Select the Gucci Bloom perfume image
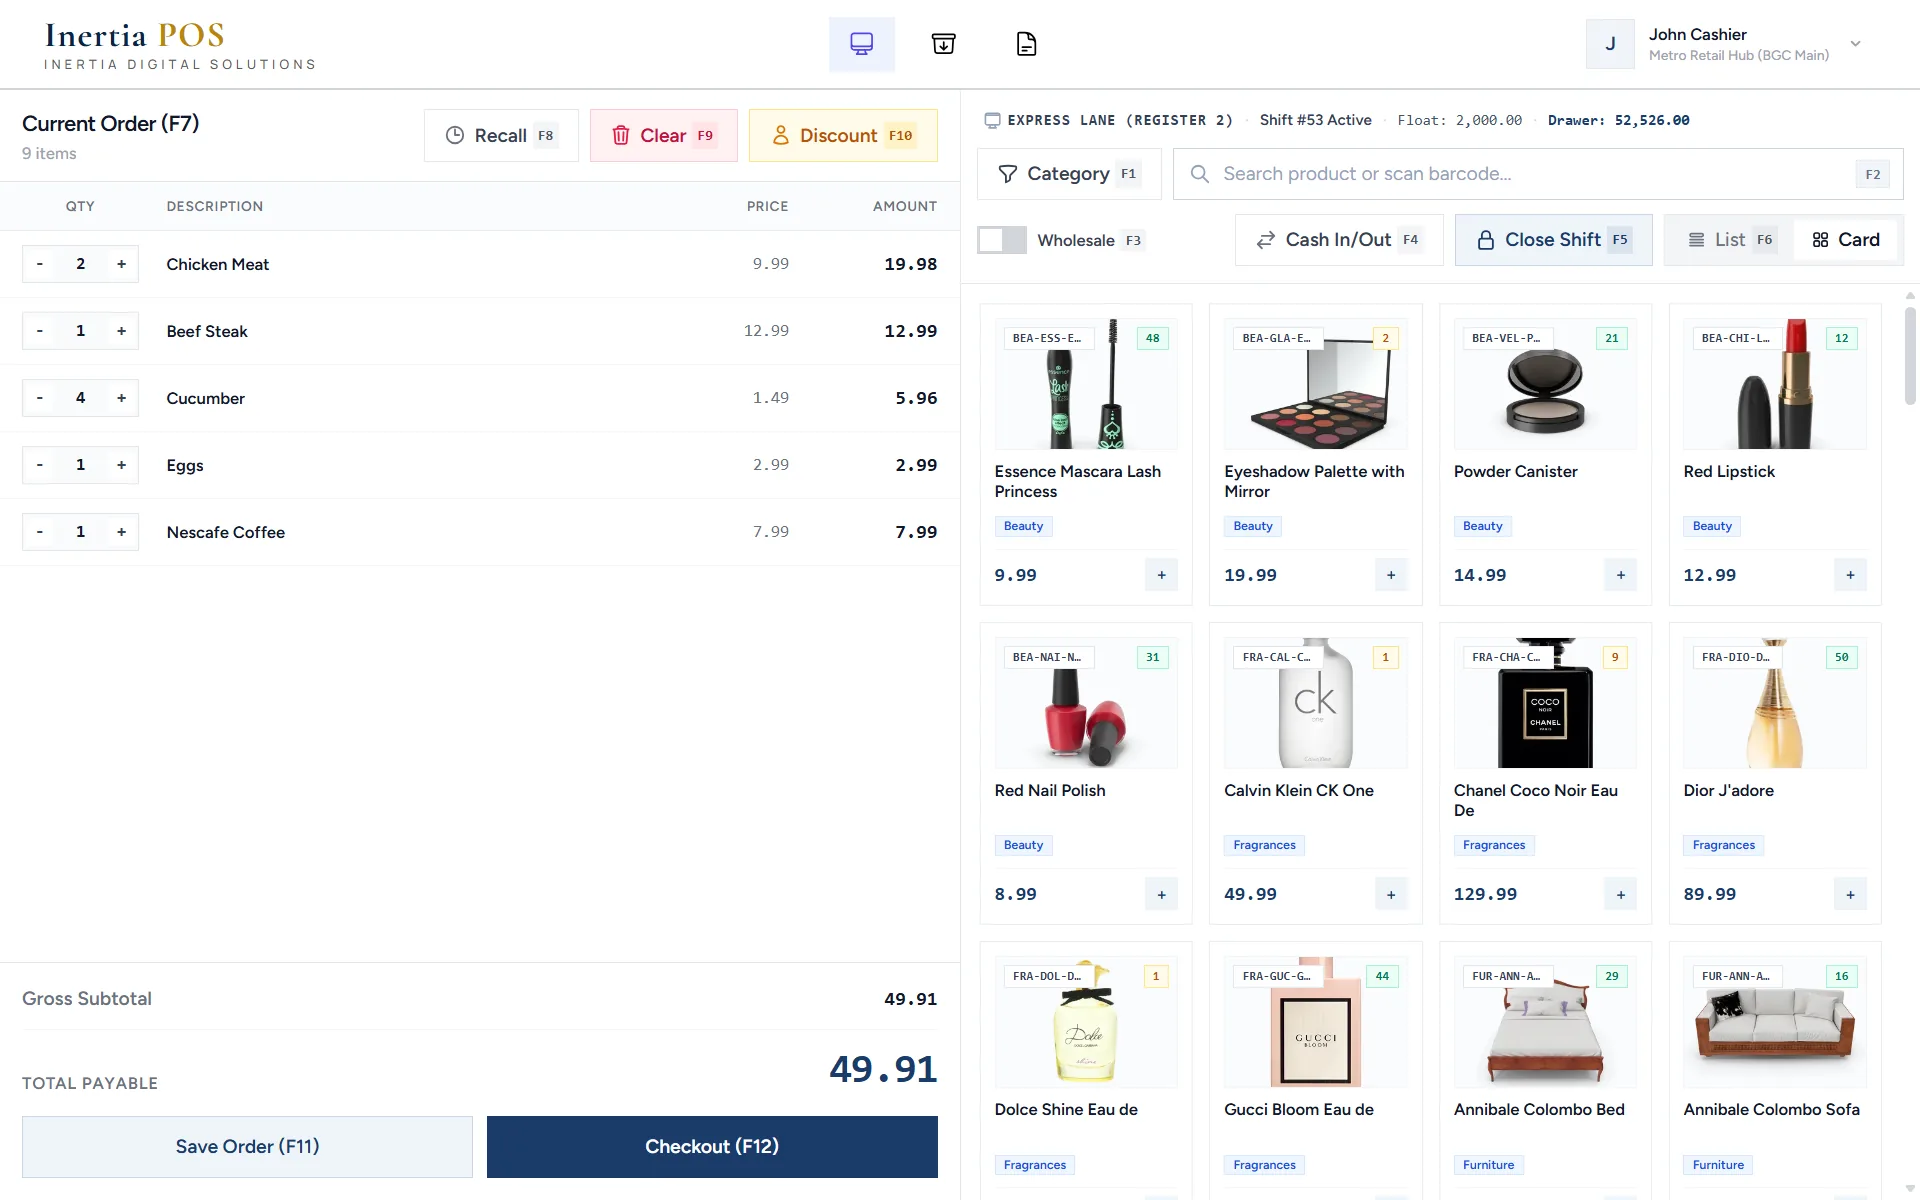The width and height of the screenshot is (1920, 1200). click(1316, 1022)
